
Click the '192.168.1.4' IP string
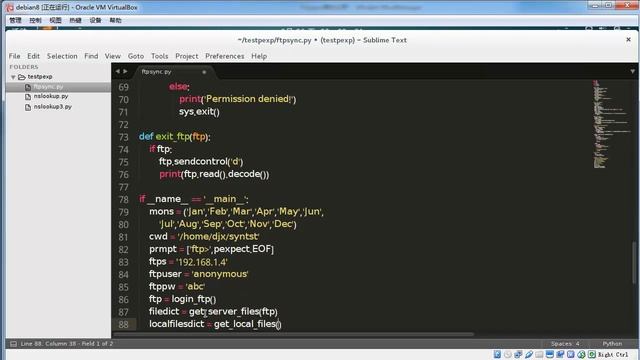coord(202,262)
